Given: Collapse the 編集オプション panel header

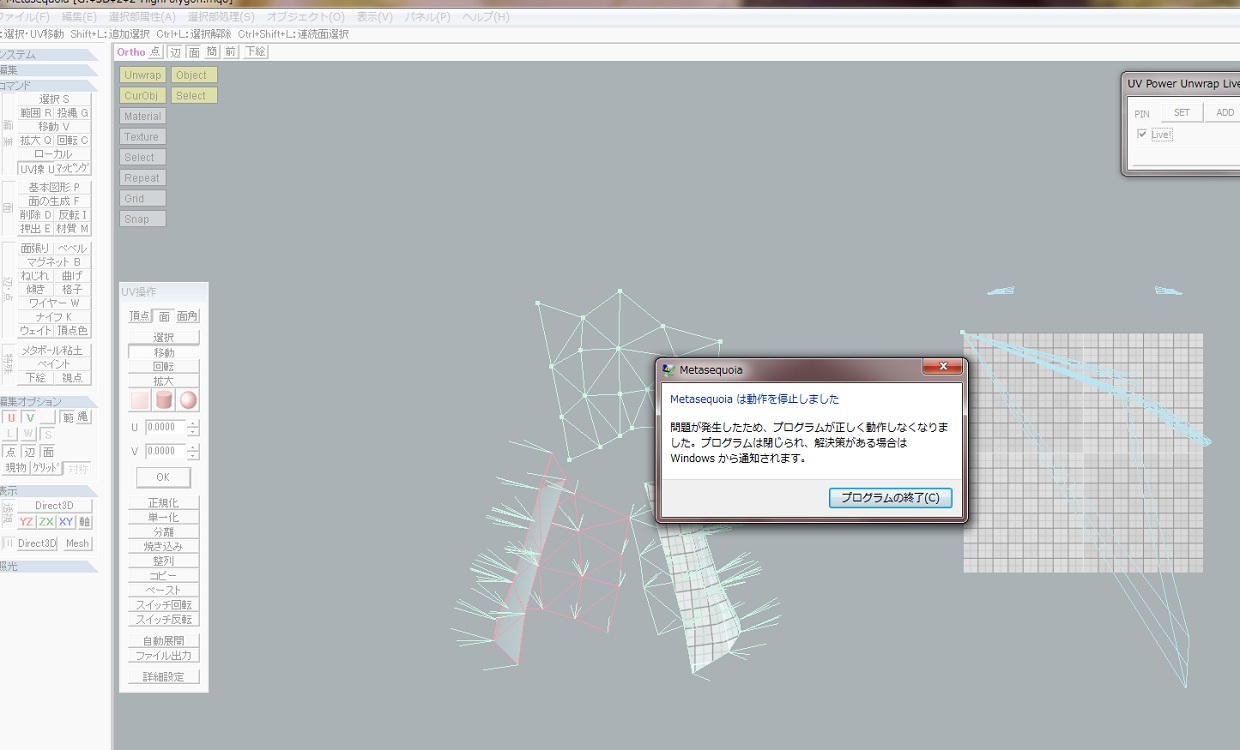Looking at the screenshot, I should [49, 402].
